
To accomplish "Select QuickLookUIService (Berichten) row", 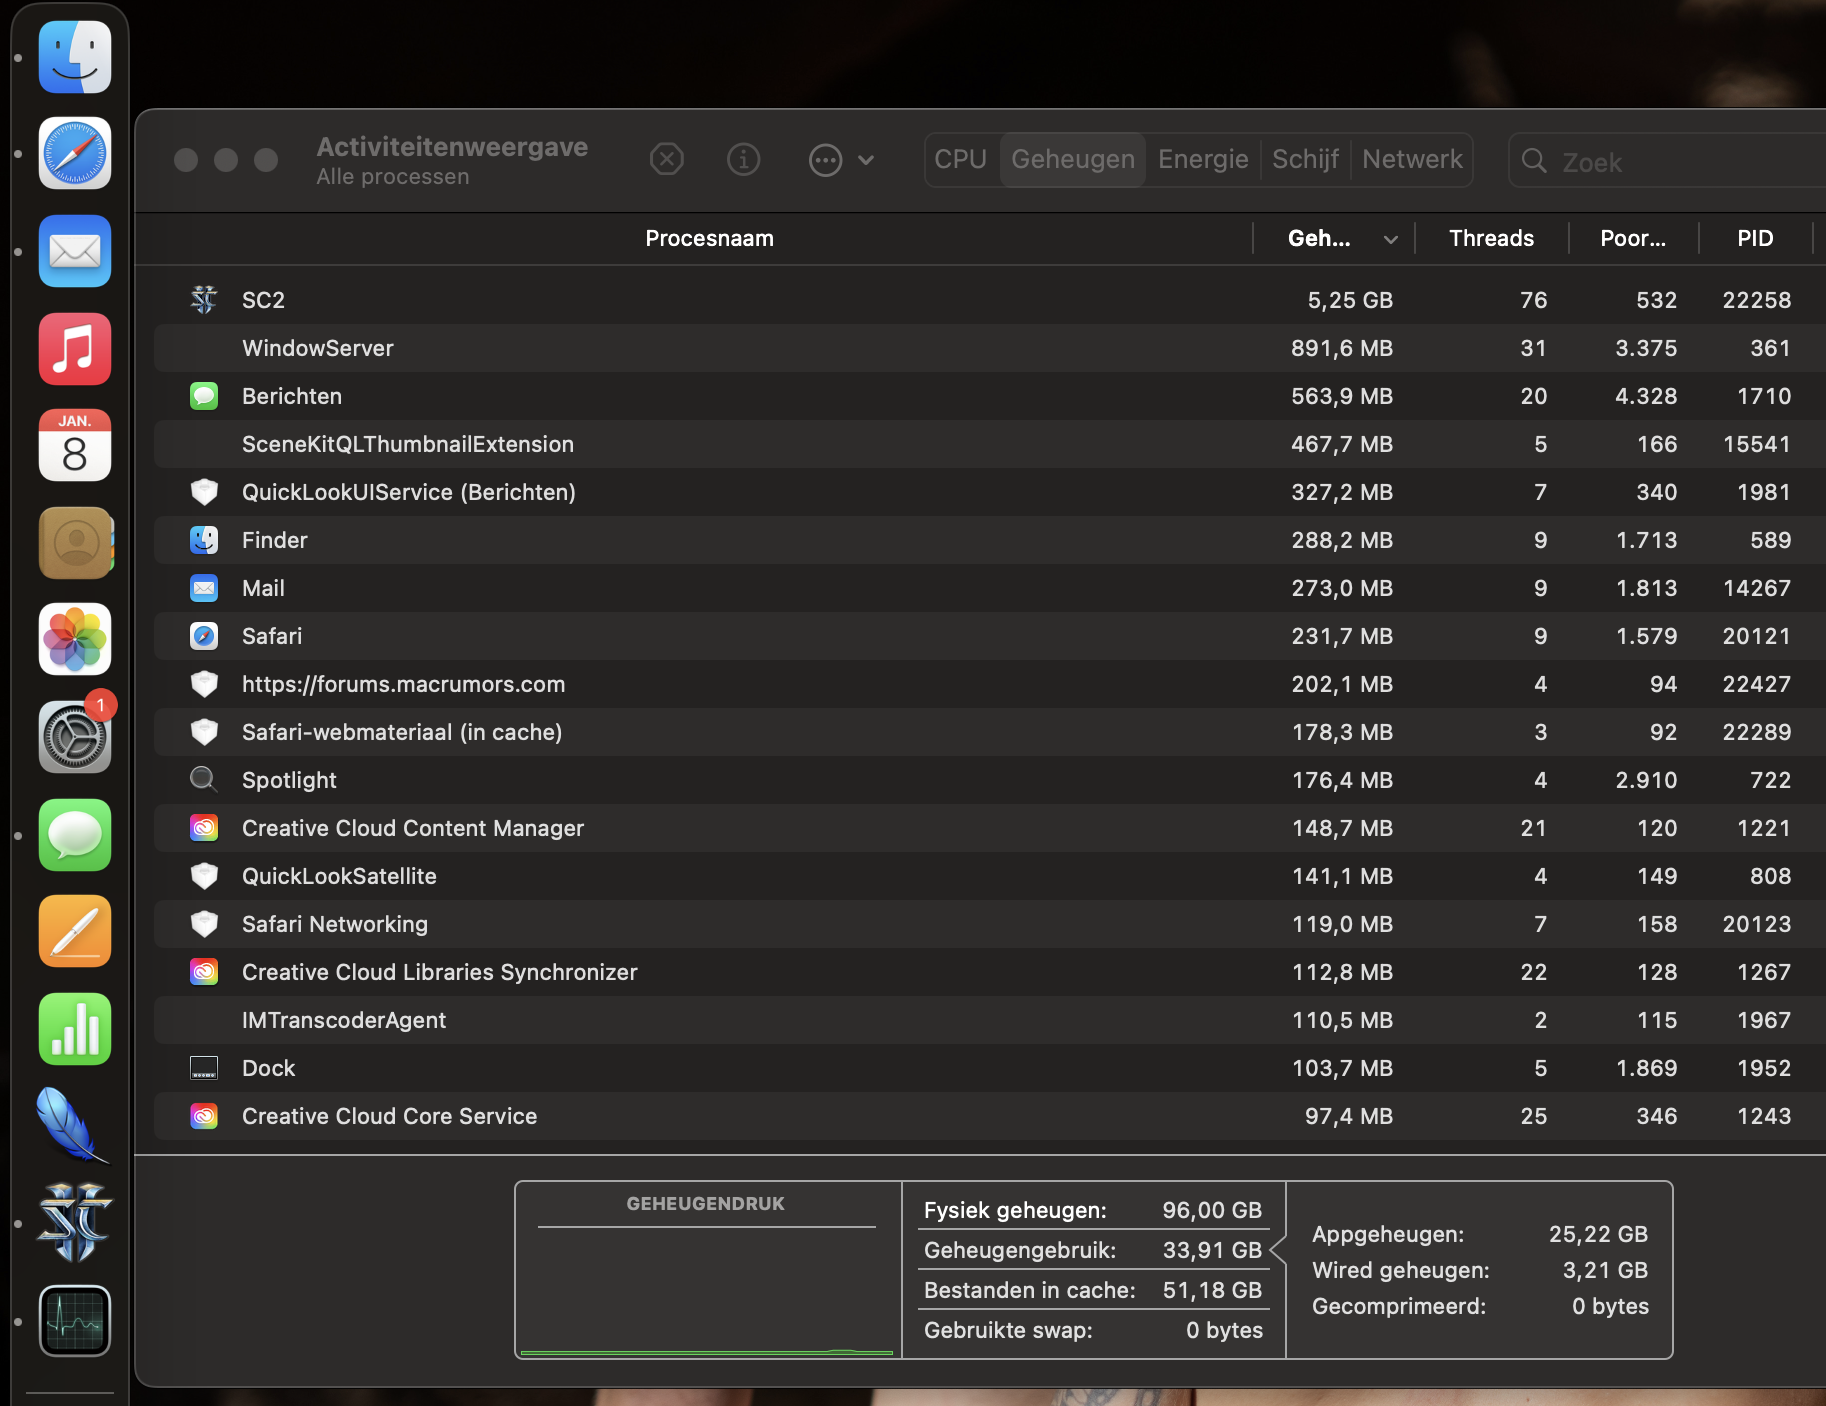I will pos(990,492).
